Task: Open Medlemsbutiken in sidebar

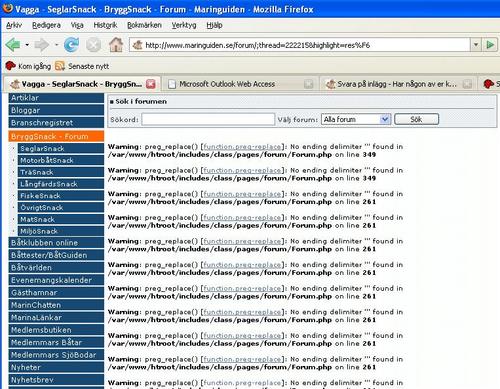Action: pos(56,330)
